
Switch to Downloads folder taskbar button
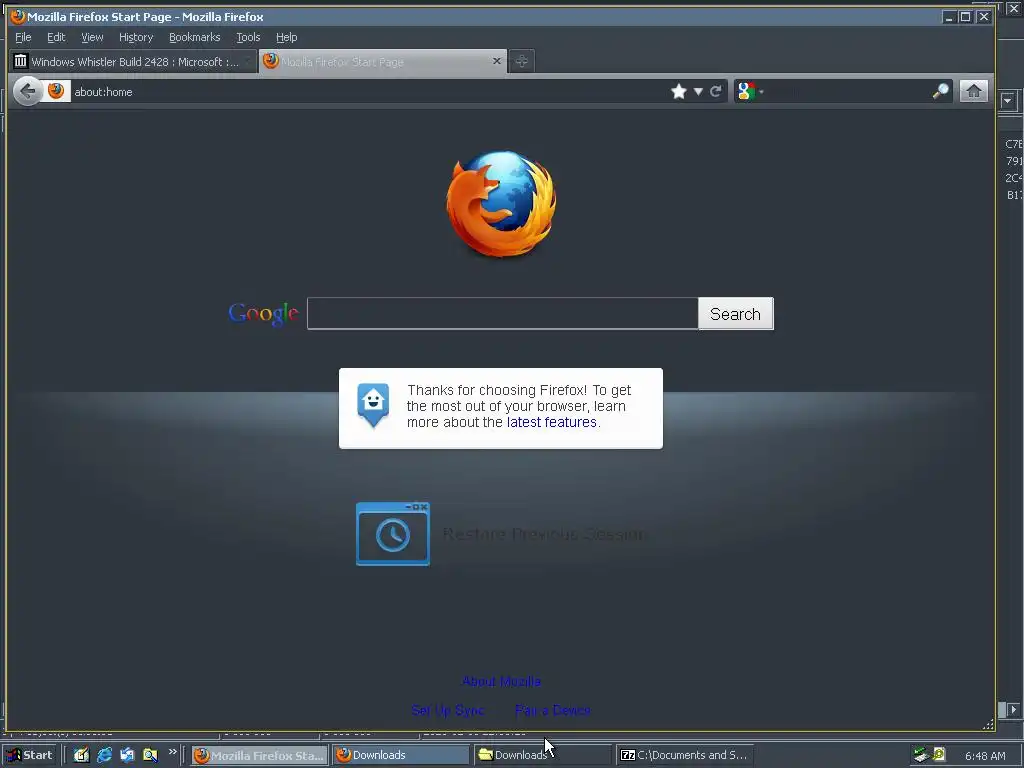[542, 755]
